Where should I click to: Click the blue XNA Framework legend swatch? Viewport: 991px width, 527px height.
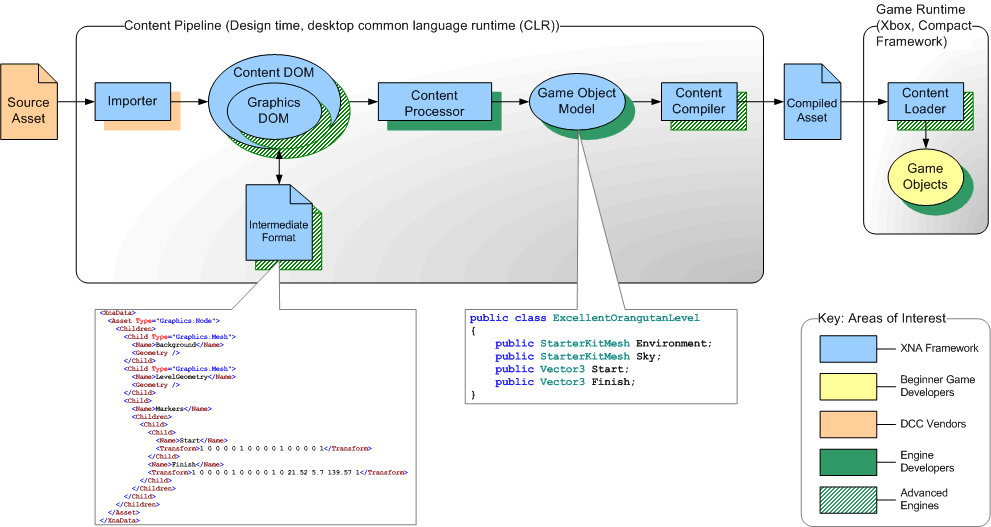(848, 348)
